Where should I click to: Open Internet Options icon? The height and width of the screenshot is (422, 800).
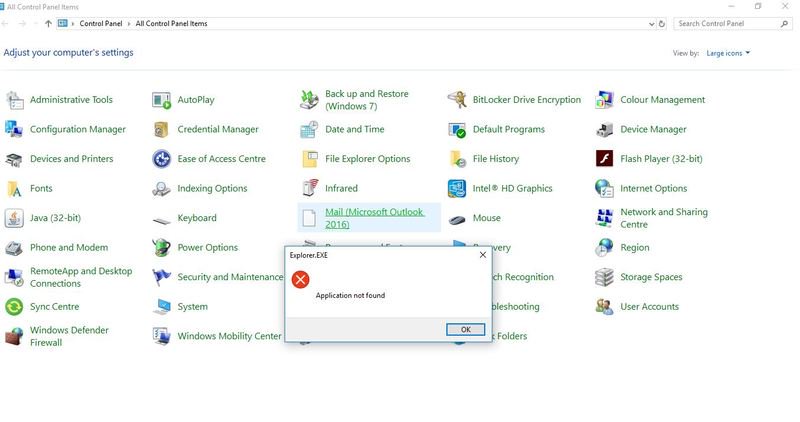(605, 188)
